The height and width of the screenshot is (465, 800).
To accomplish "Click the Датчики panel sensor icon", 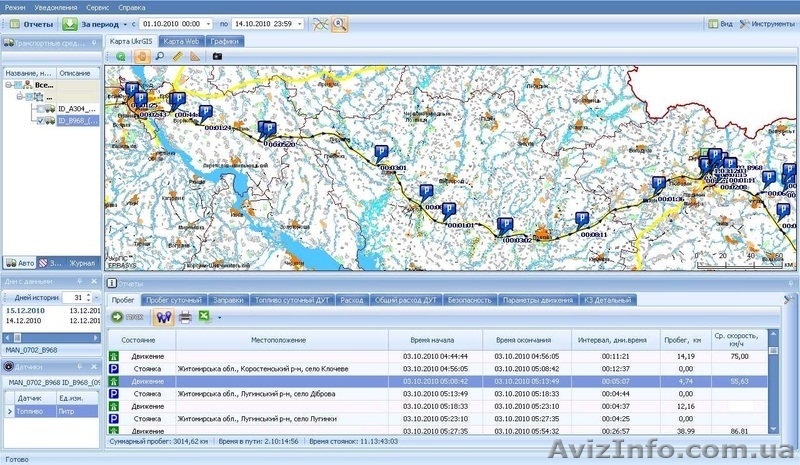I will pyautogui.click(x=8, y=366).
